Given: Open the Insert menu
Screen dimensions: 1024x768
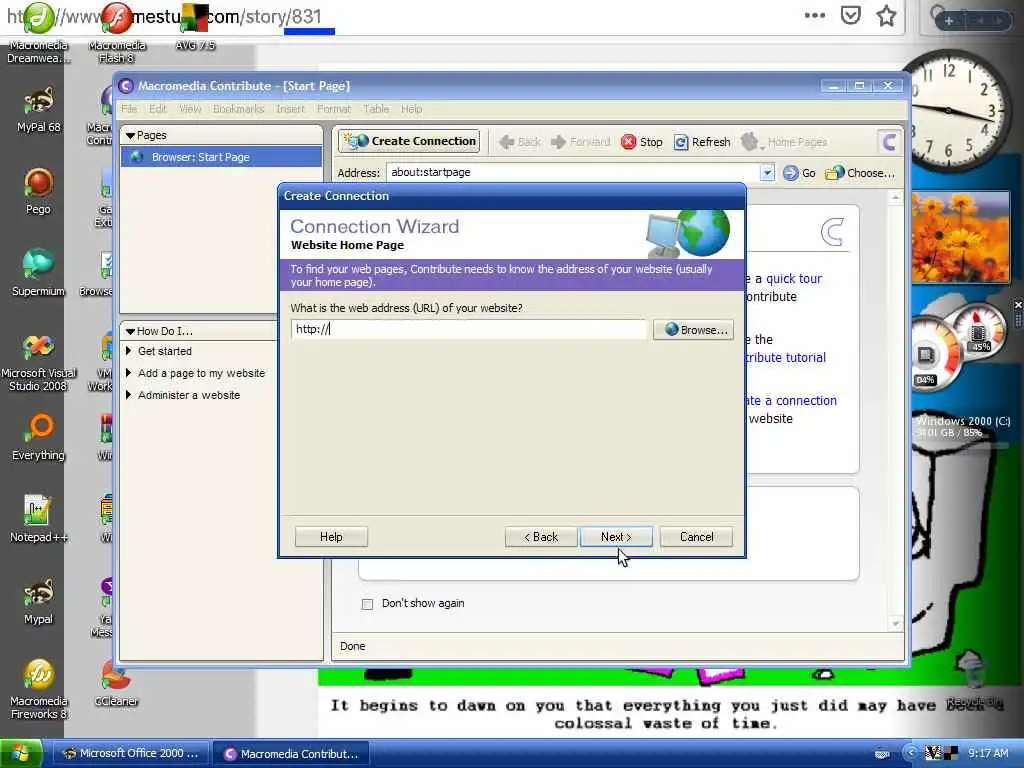Looking at the screenshot, I should point(290,109).
